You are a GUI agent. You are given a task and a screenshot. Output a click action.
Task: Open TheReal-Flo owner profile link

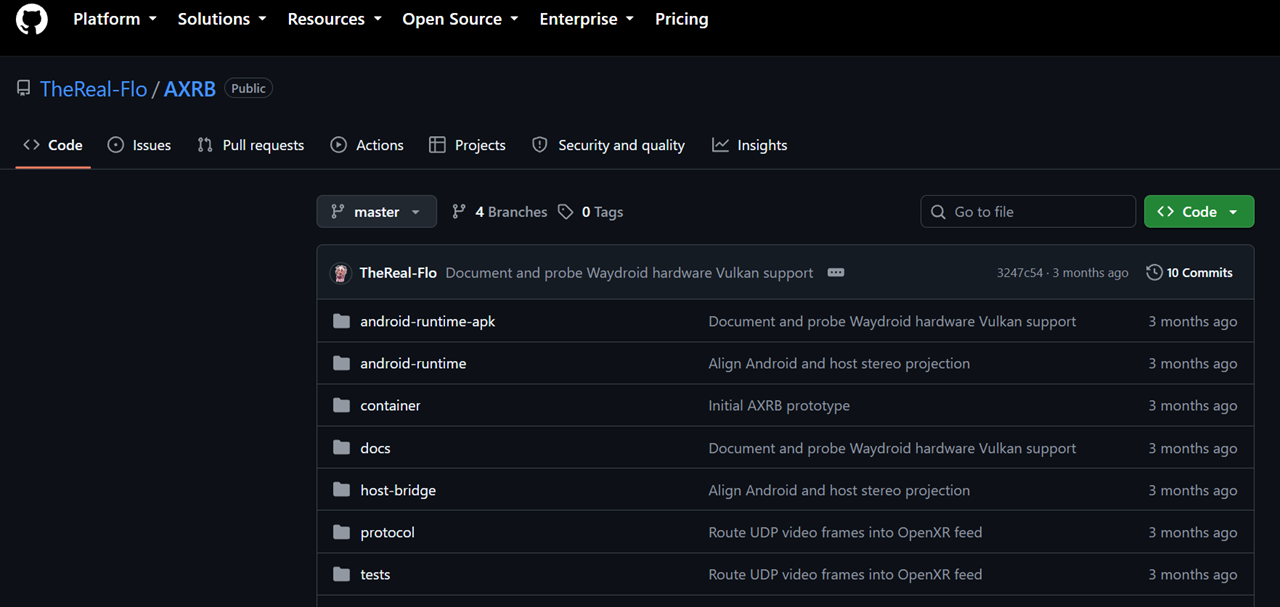point(94,88)
